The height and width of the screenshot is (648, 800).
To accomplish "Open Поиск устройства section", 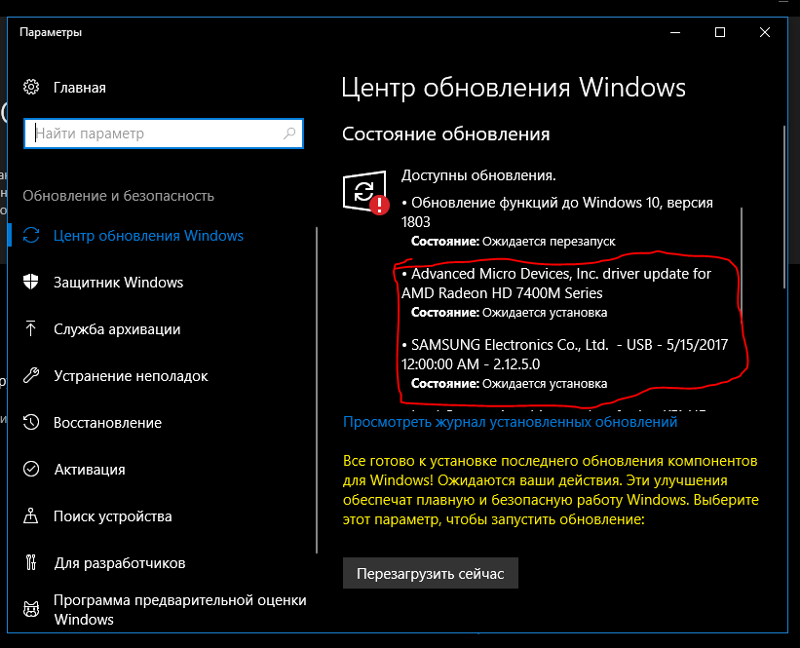I will pos(113,516).
